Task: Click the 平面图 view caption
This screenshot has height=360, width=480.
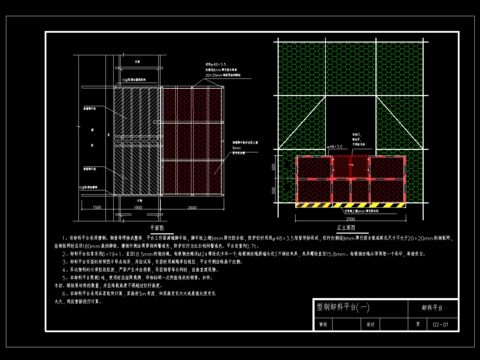Action: click(157, 228)
